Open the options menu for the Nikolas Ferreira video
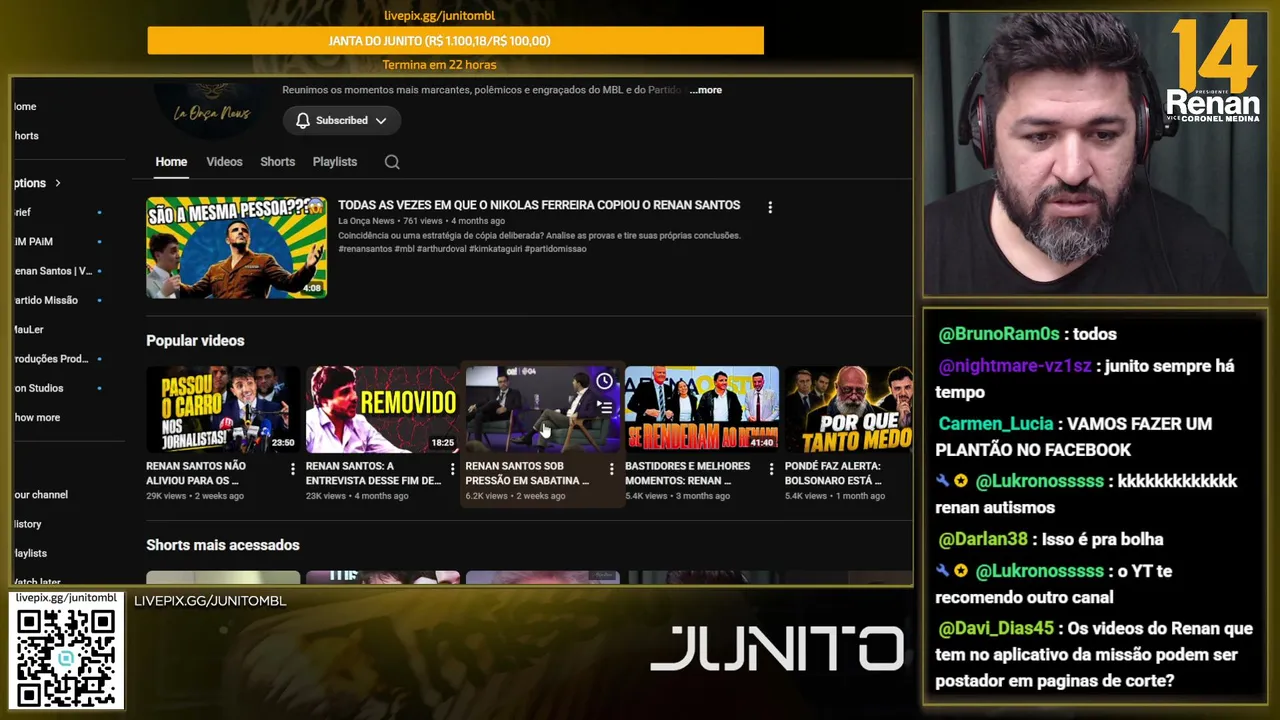The image size is (1280, 720). point(770,208)
